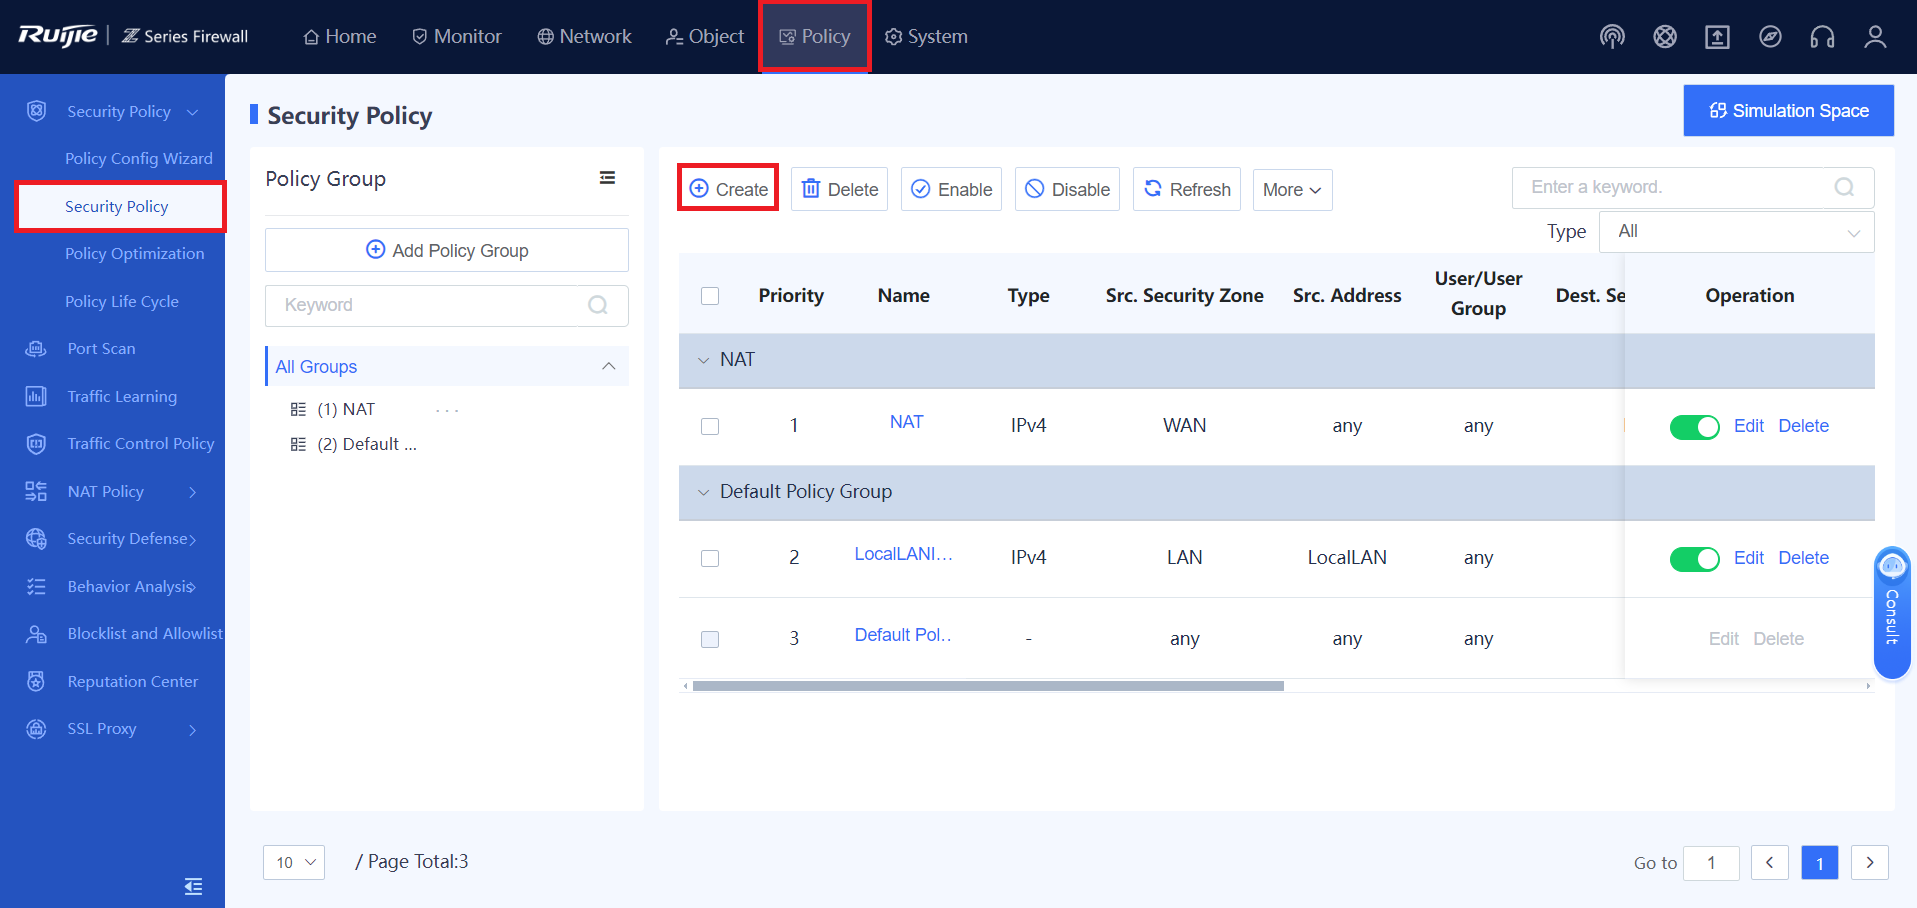The width and height of the screenshot is (1917, 908).
Task: Open Policy Config Wizard in sidebar
Action: pyautogui.click(x=139, y=159)
